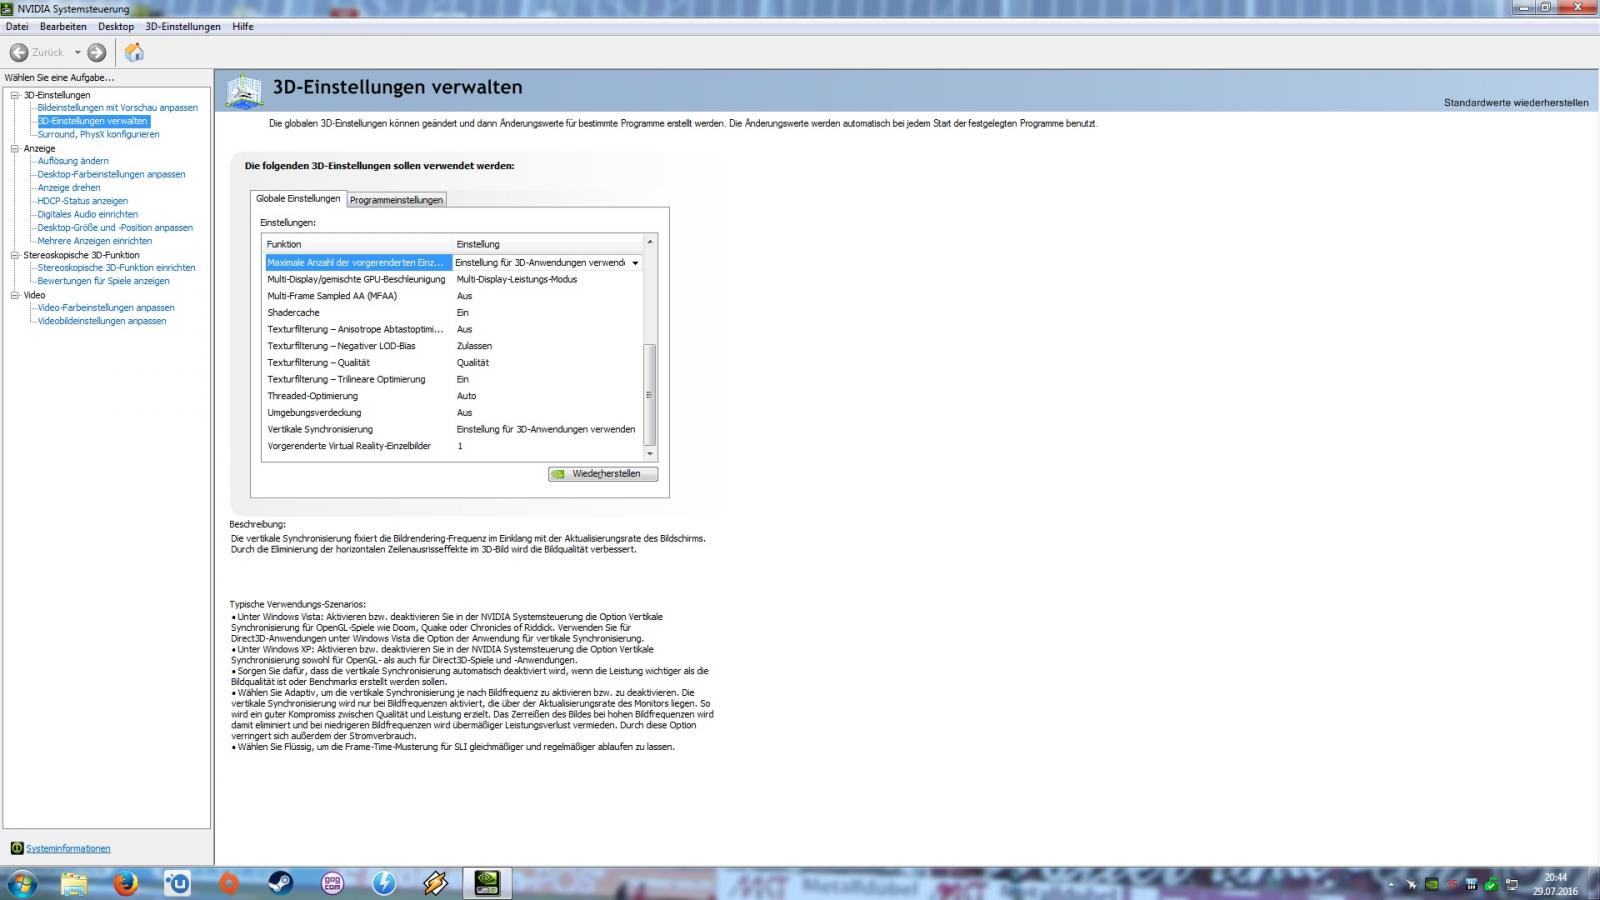The image size is (1600, 900).
Task: Open Windows Explorer from taskbar
Action: click(74, 883)
